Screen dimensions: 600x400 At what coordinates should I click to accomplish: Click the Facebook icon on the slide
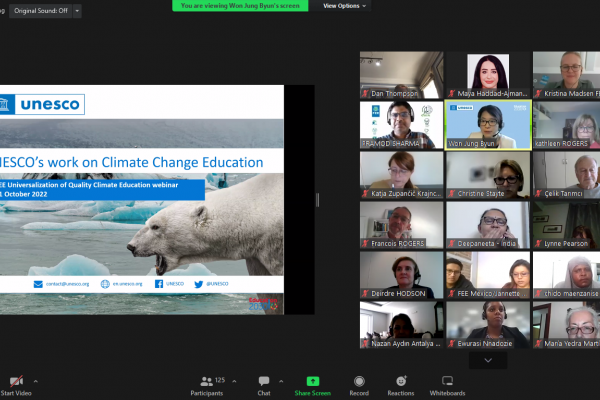click(x=159, y=284)
